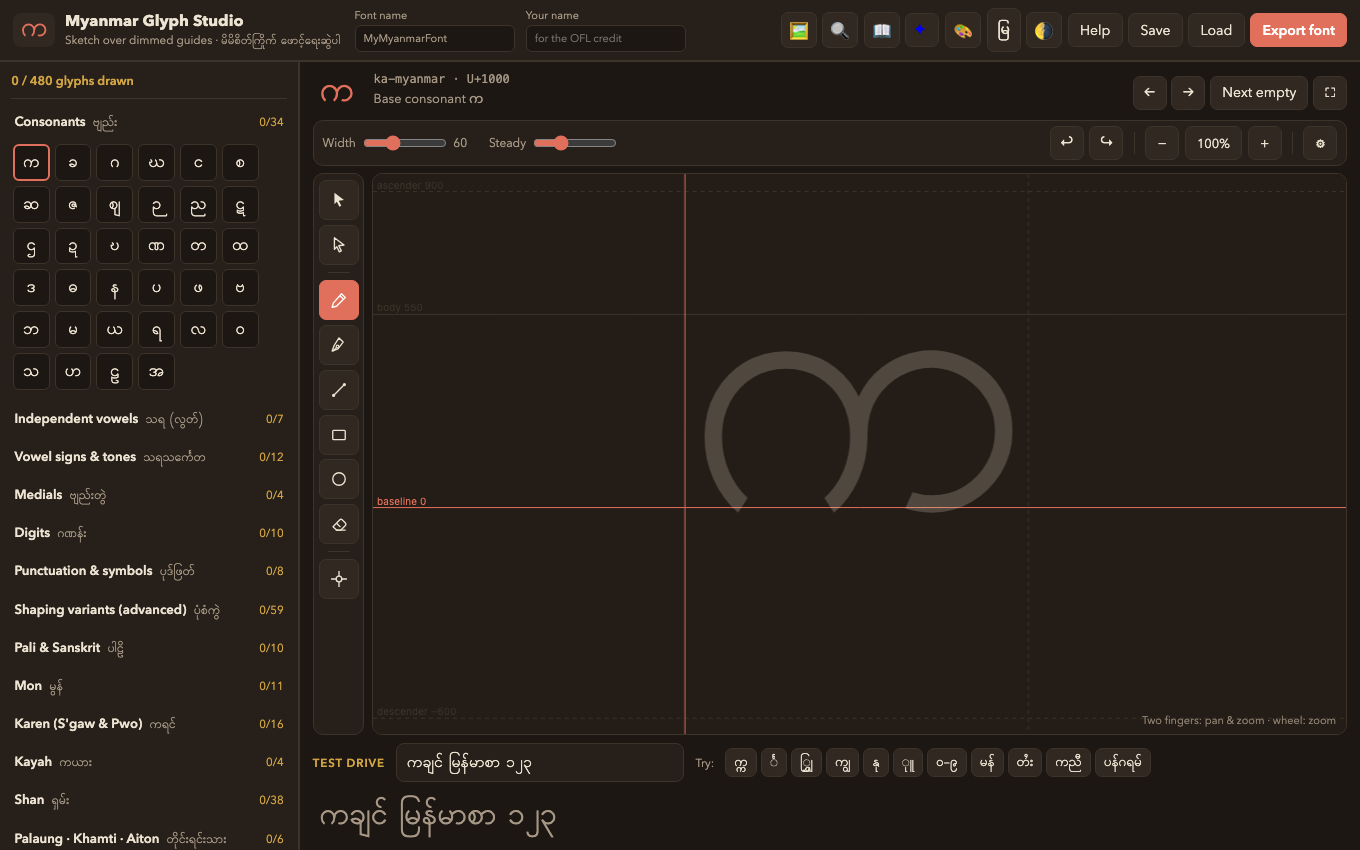This screenshot has width=1360, height=850.
Task: Go to the previous glyph
Action: pyautogui.click(x=1150, y=92)
